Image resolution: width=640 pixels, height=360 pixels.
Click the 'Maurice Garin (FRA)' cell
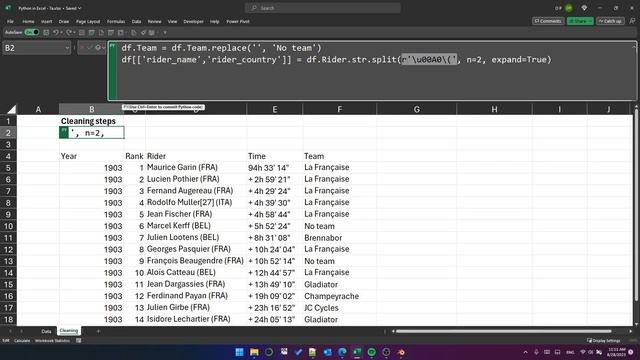pyautogui.click(x=196, y=167)
